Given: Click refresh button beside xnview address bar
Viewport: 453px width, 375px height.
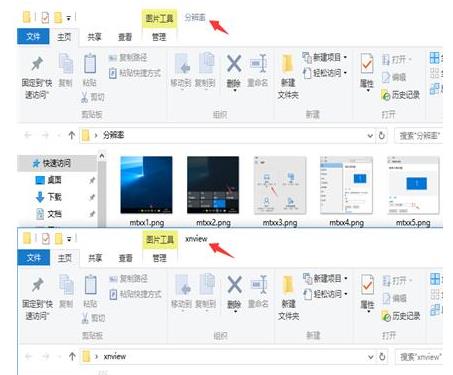Looking at the screenshot, I should pyautogui.click(x=382, y=357).
